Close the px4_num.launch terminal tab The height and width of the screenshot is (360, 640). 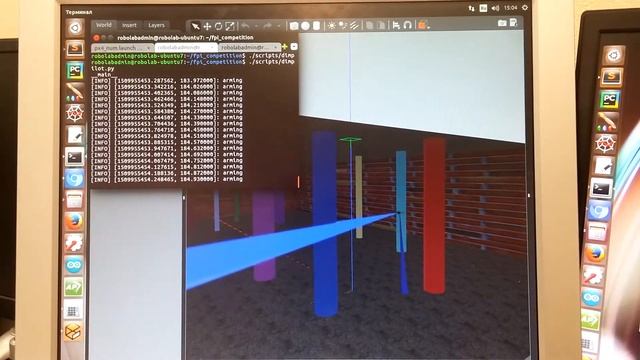click(x=149, y=48)
